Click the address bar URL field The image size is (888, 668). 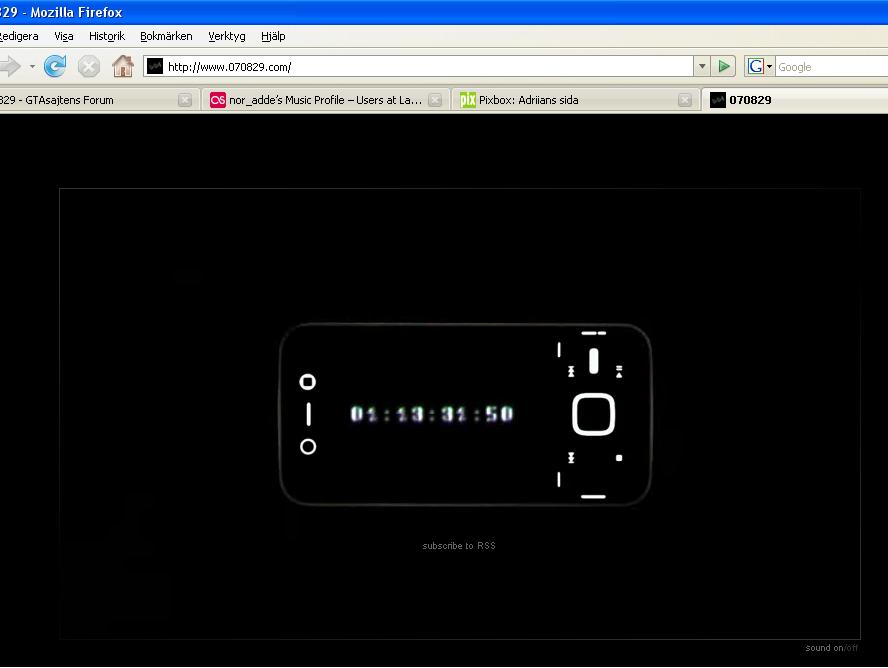[x=419, y=67]
